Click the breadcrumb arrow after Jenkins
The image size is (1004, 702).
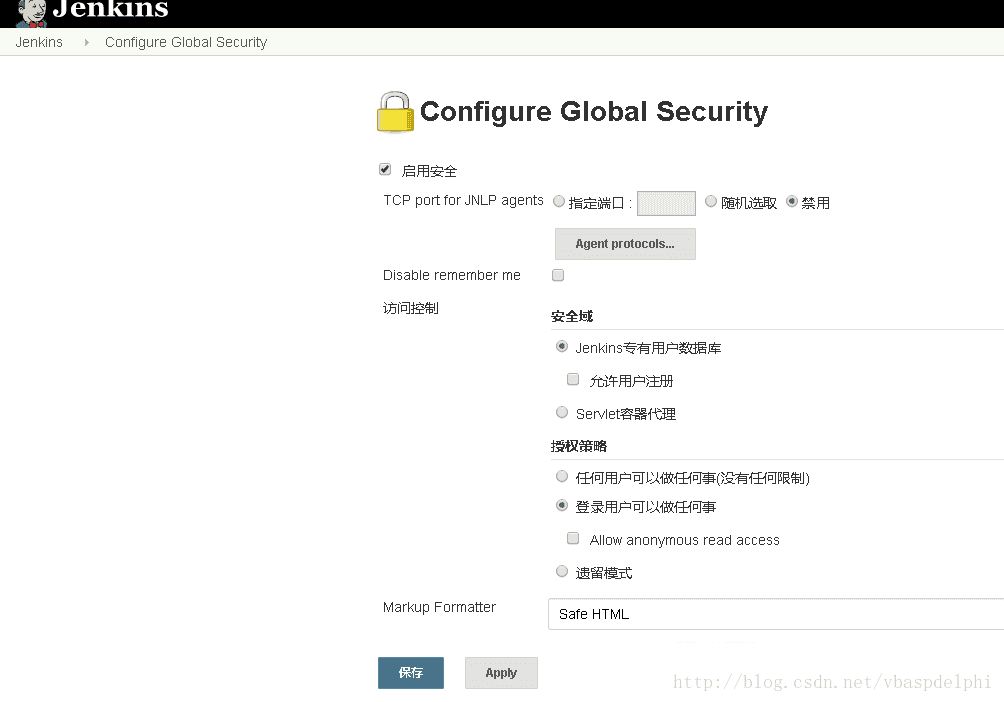[x=86, y=42]
